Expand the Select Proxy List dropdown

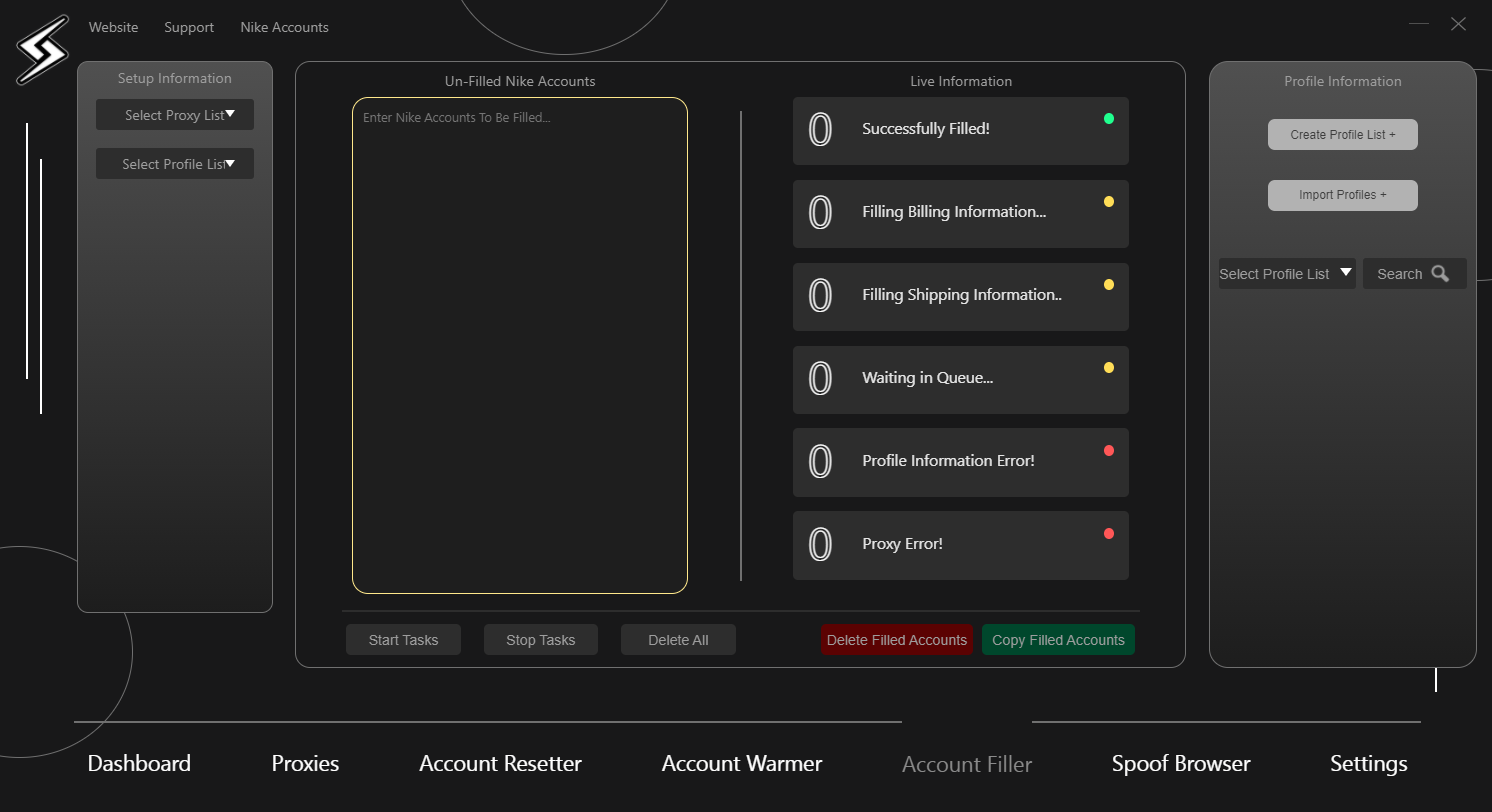click(175, 115)
